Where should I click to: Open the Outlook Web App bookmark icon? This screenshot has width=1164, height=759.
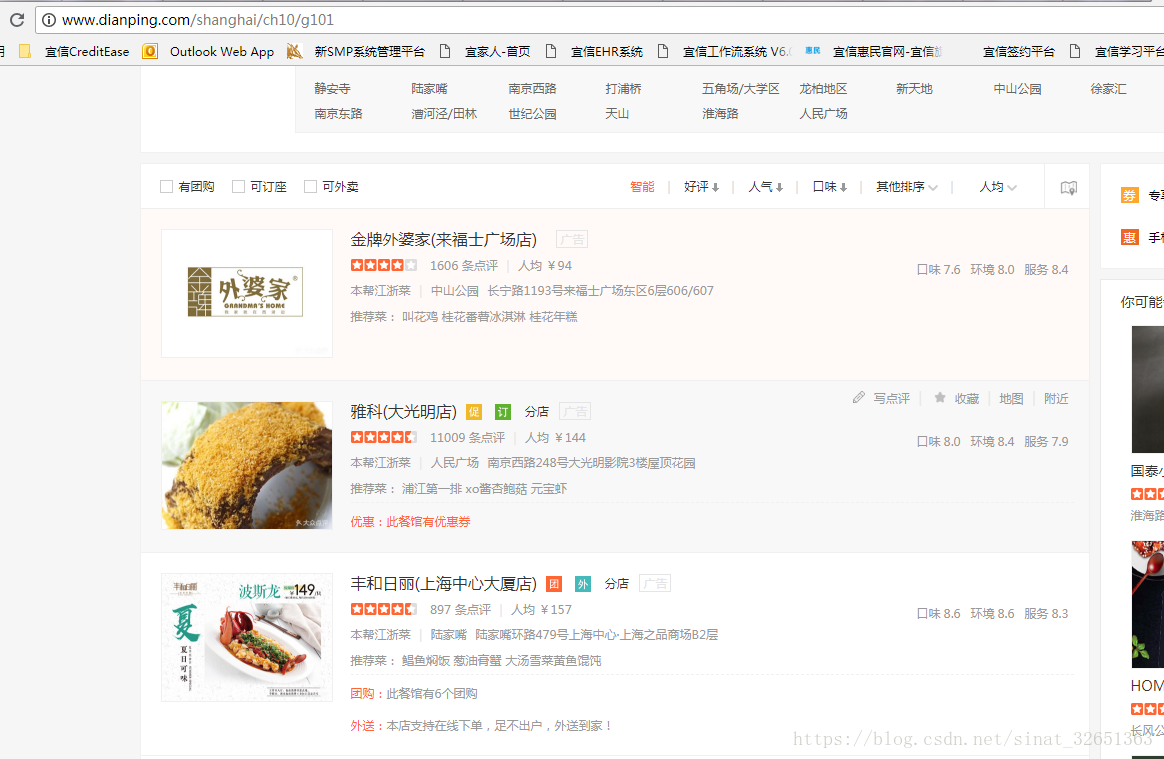tap(150, 51)
